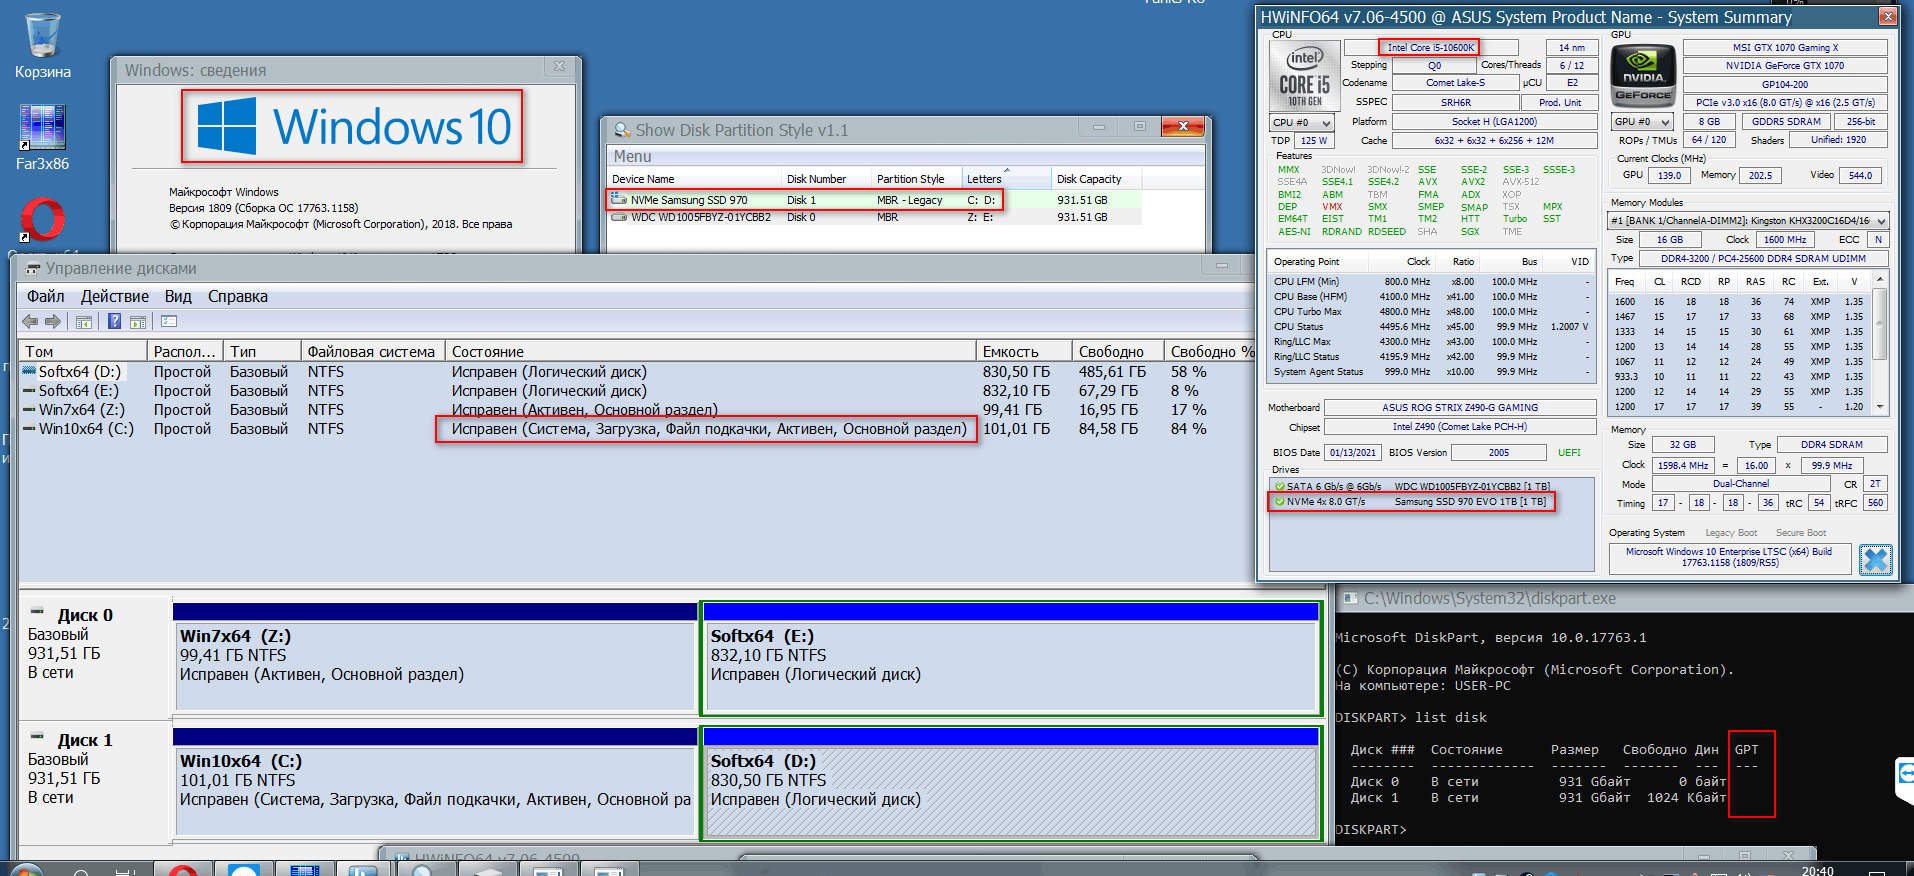Open Help via the blue question-mark toolbar icon
The height and width of the screenshot is (876, 1914).
pos(114,321)
